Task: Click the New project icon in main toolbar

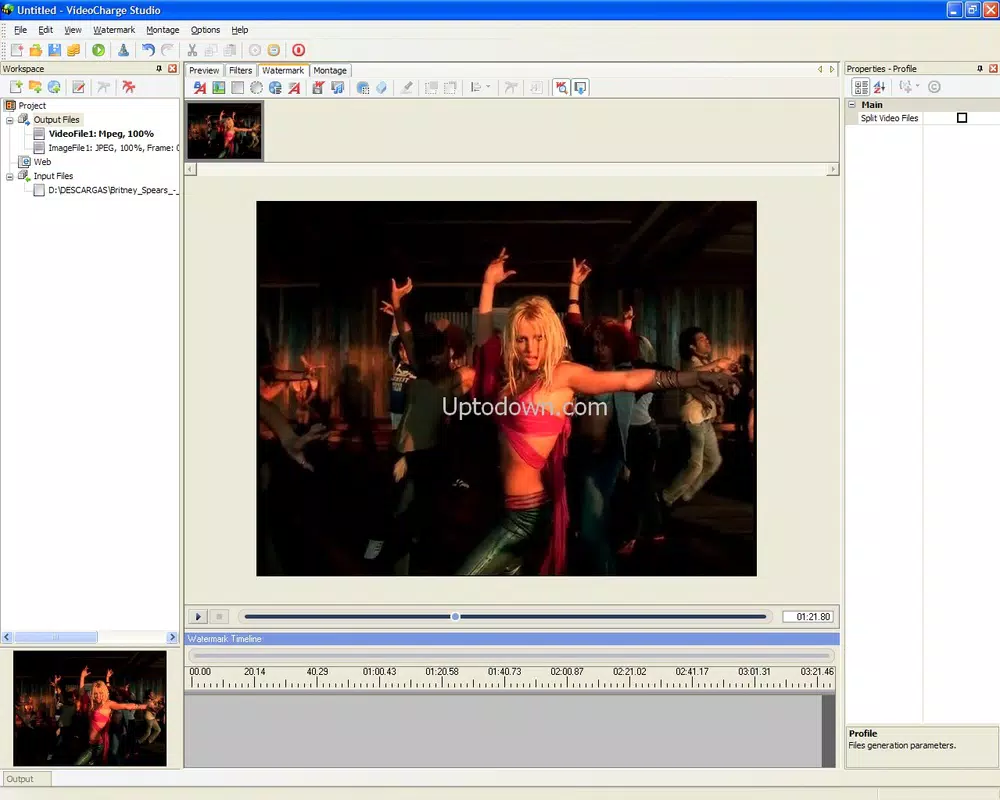Action: pyautogui.click(x=17, y=50)
